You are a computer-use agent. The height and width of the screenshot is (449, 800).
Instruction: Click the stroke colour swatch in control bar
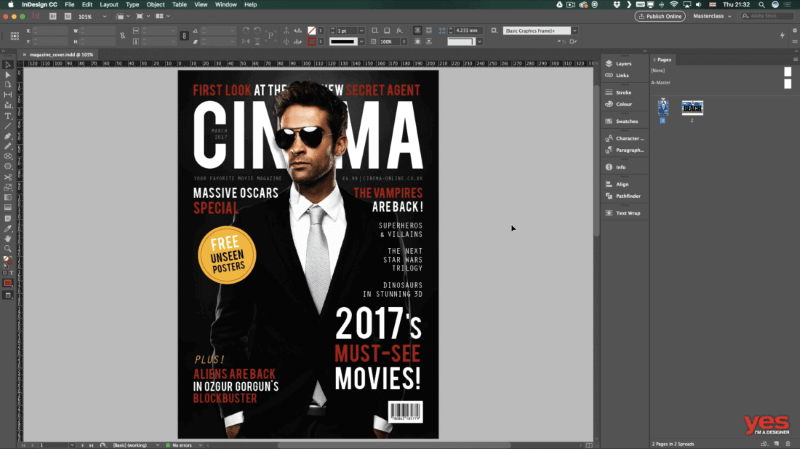coord(311,42)
